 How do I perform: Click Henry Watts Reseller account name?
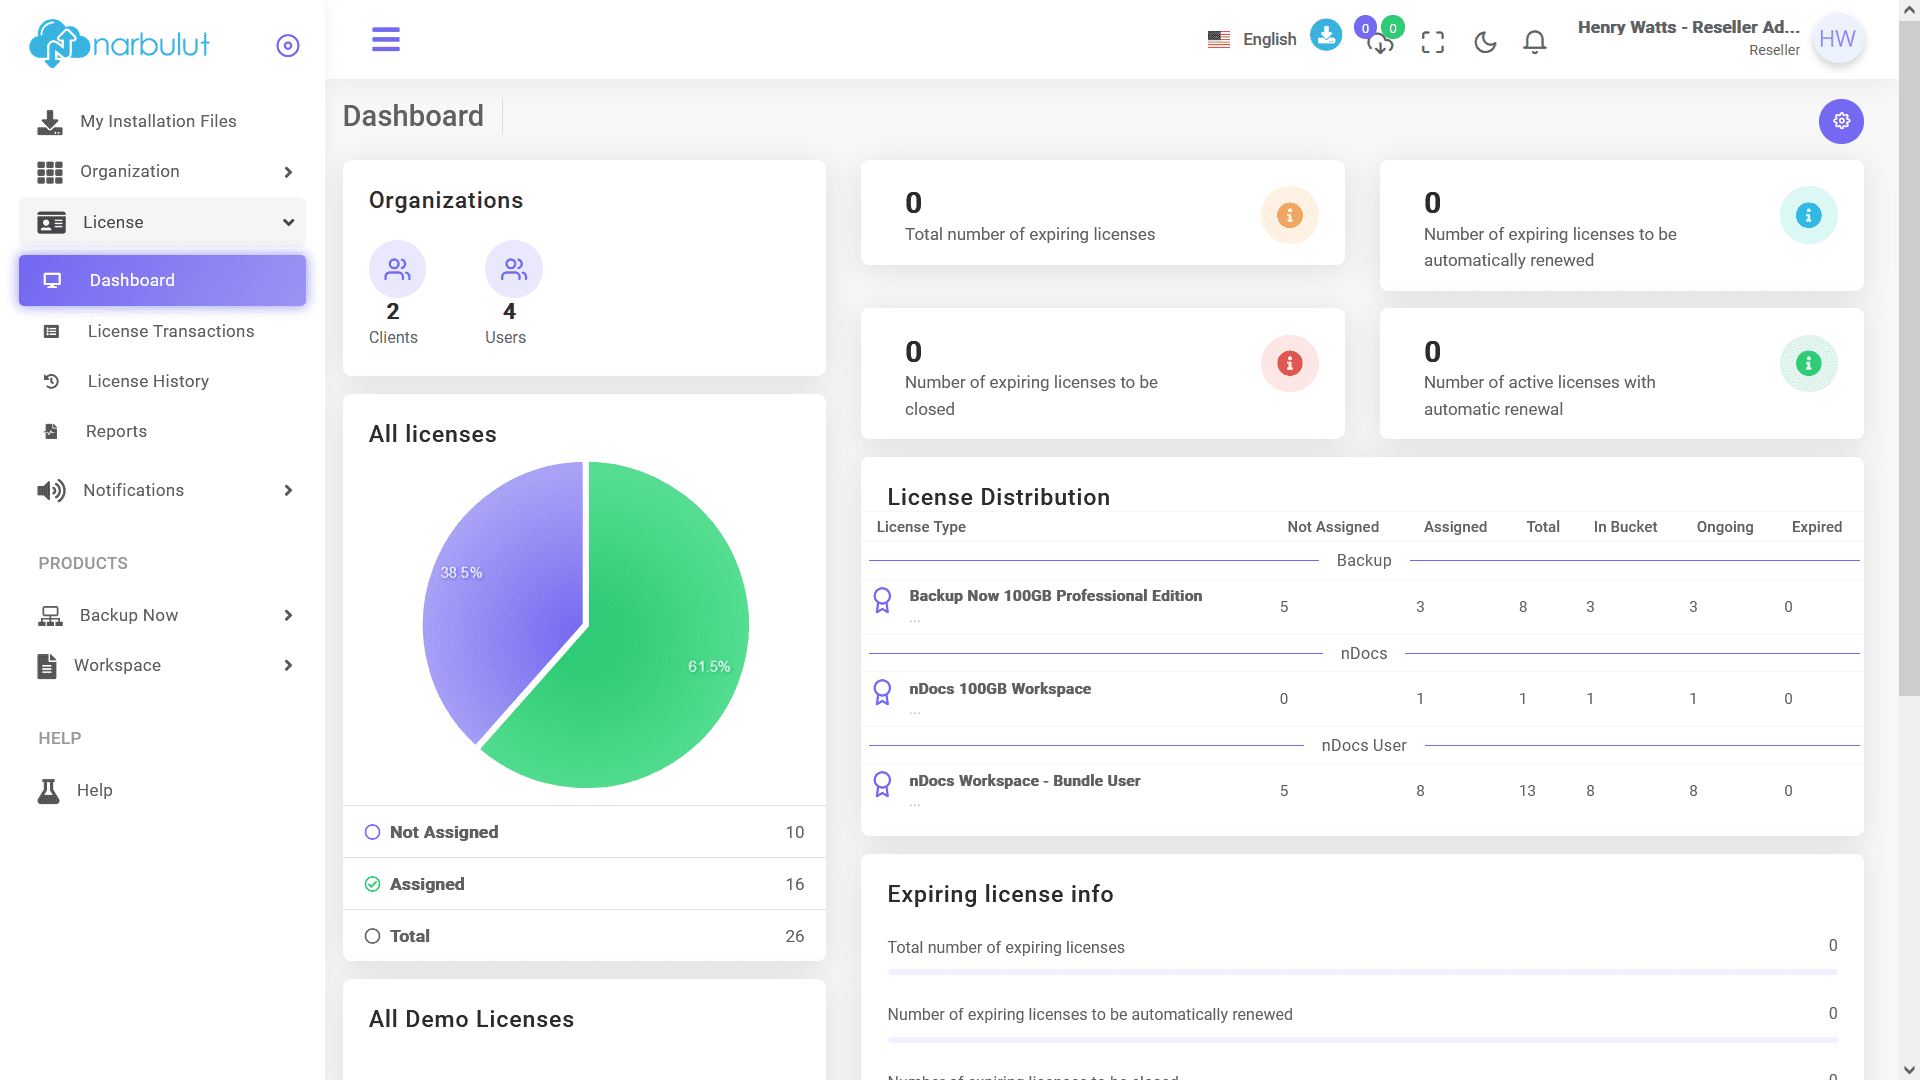click(1689, 28)
